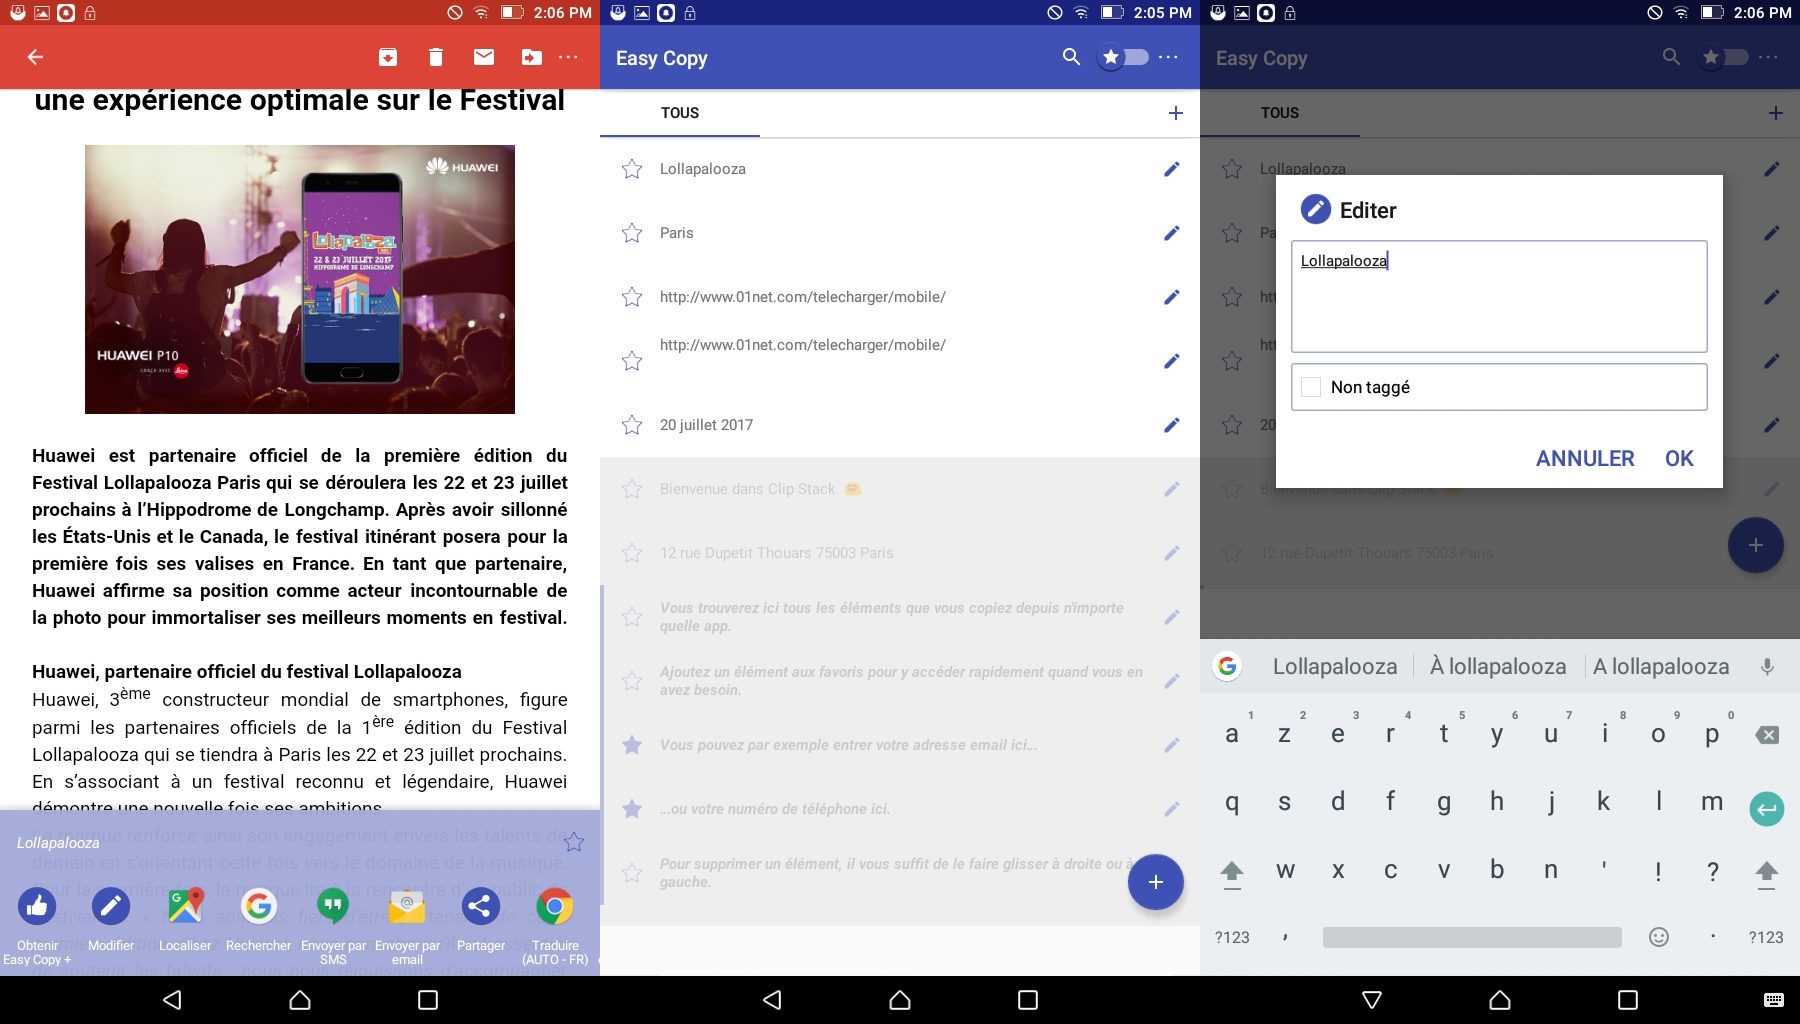Viewport: 1800px width, 1024px height.
Task: Open overflow menu in middle Easy Copy toolbar
Action: coord(1168,57)
